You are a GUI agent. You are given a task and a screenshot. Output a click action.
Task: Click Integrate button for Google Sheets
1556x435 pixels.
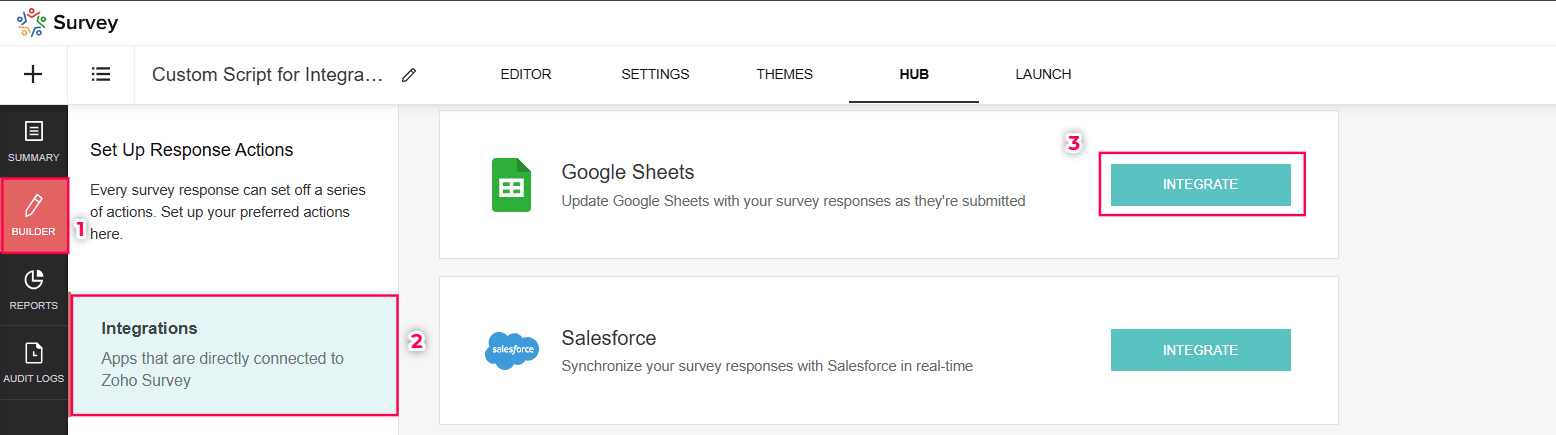tap(1200, 185)
